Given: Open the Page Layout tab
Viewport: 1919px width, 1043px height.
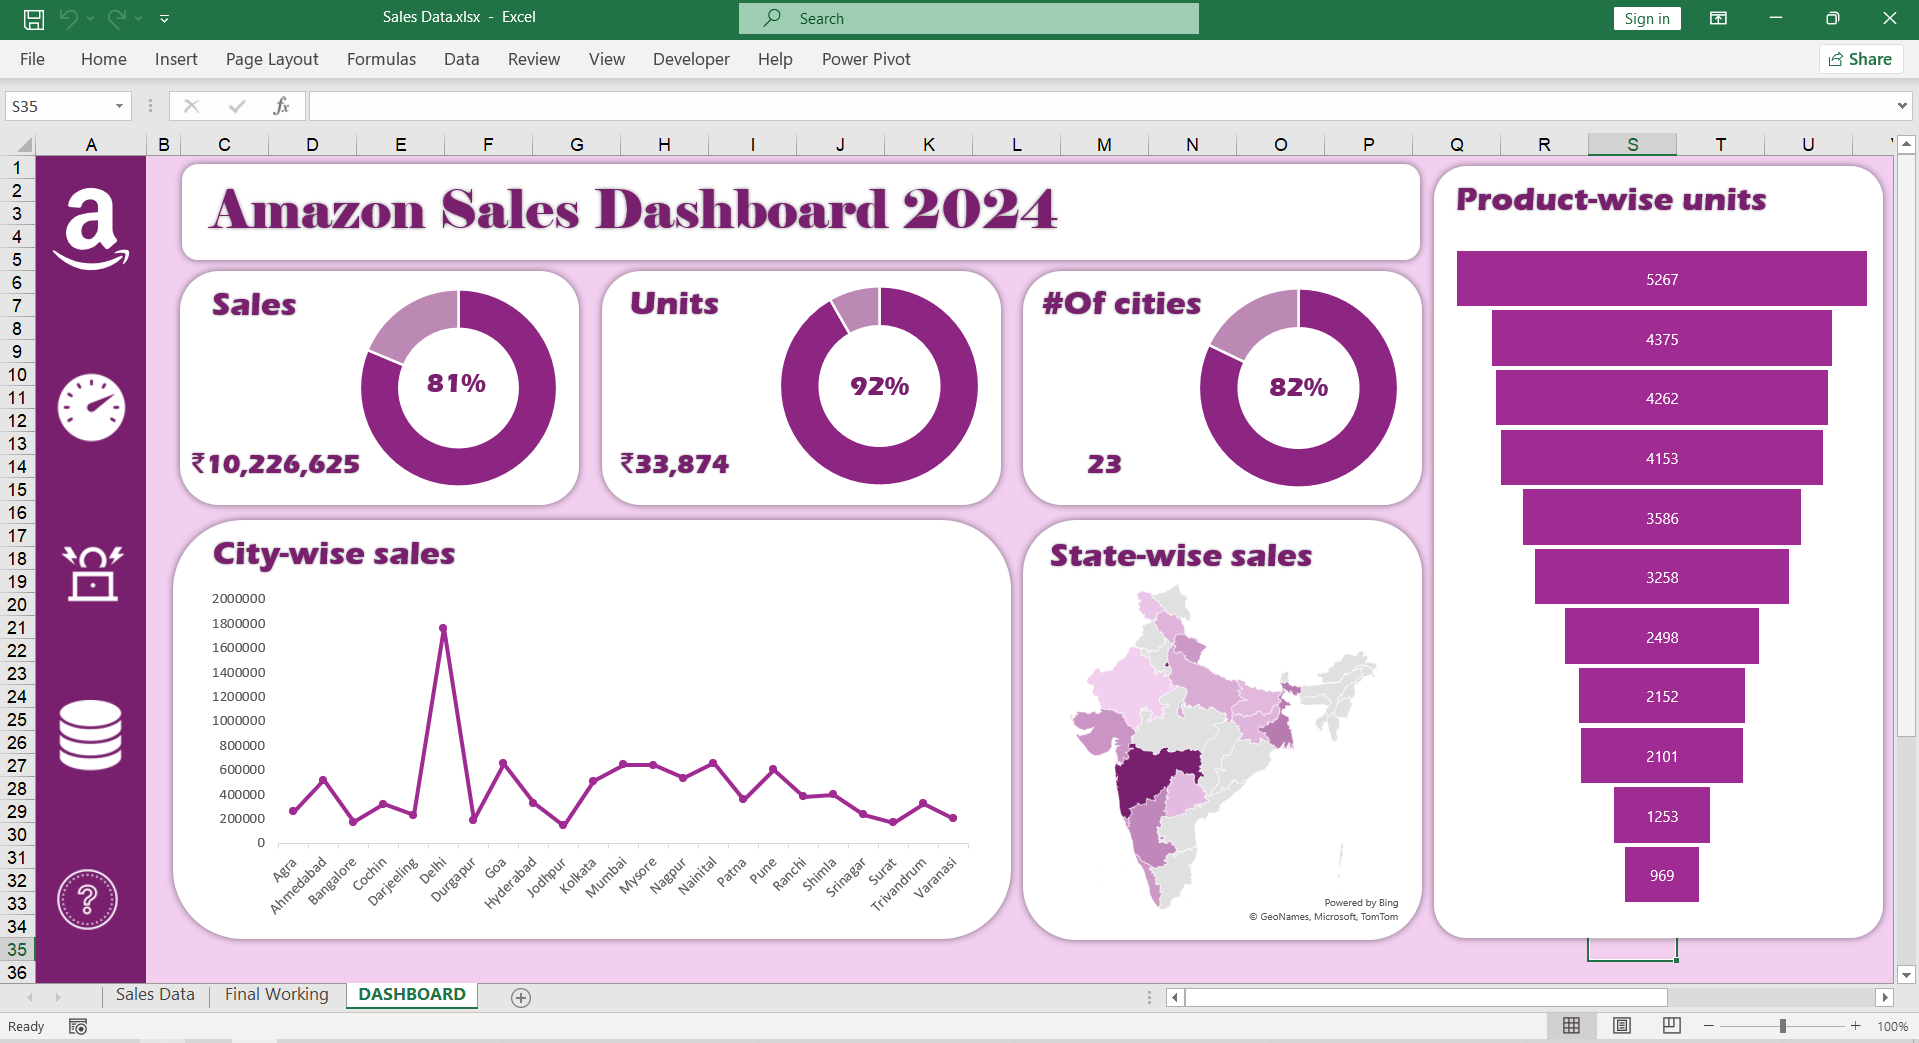Looking at the screenshot, I should (272, 59).
